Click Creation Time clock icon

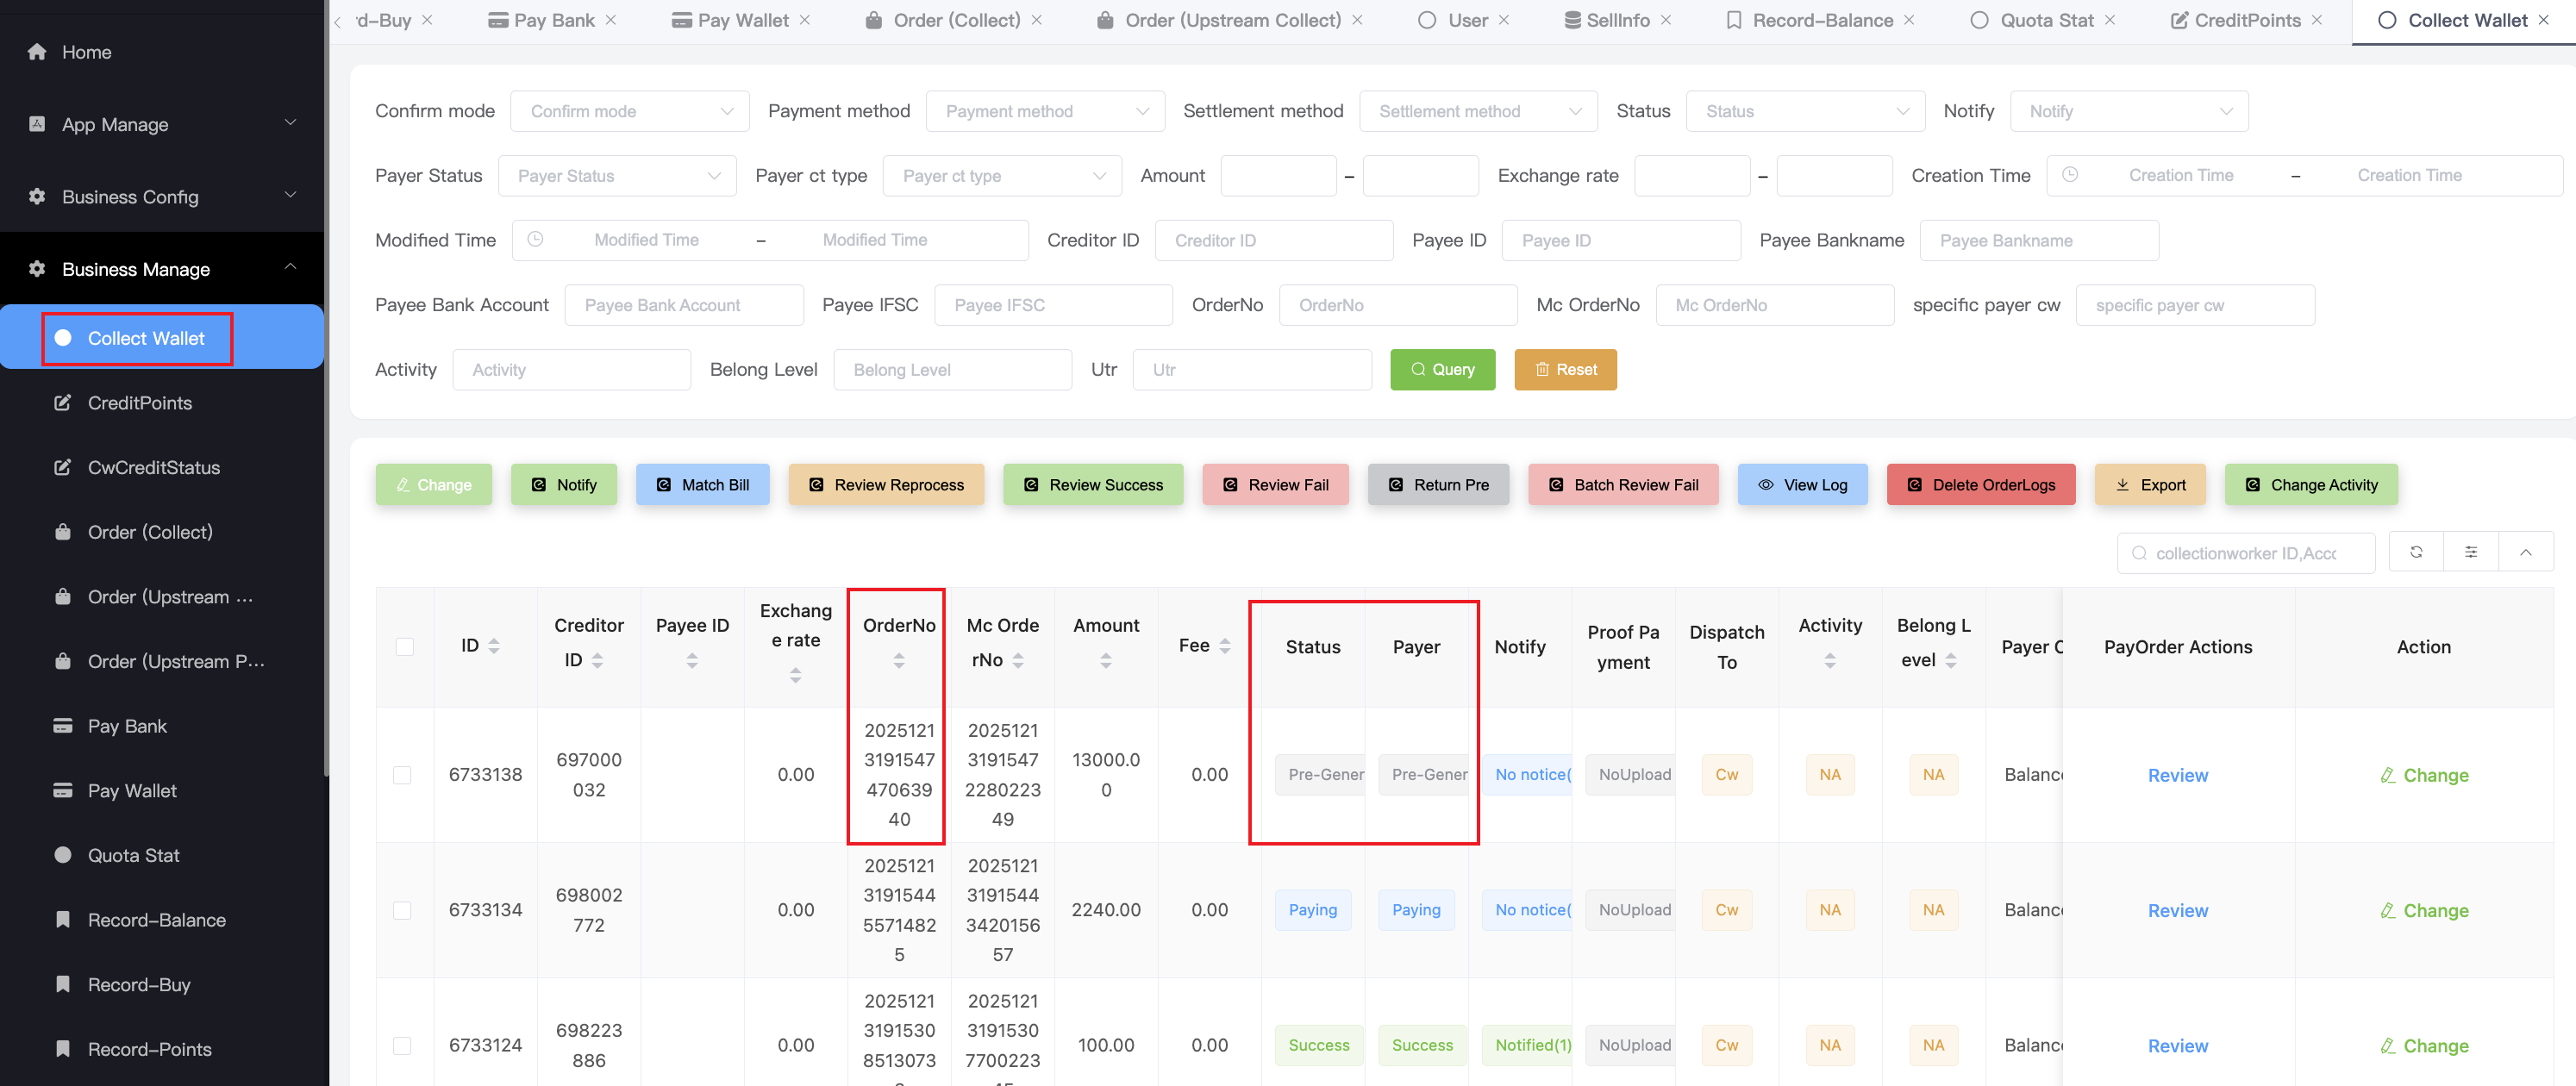2069,175
